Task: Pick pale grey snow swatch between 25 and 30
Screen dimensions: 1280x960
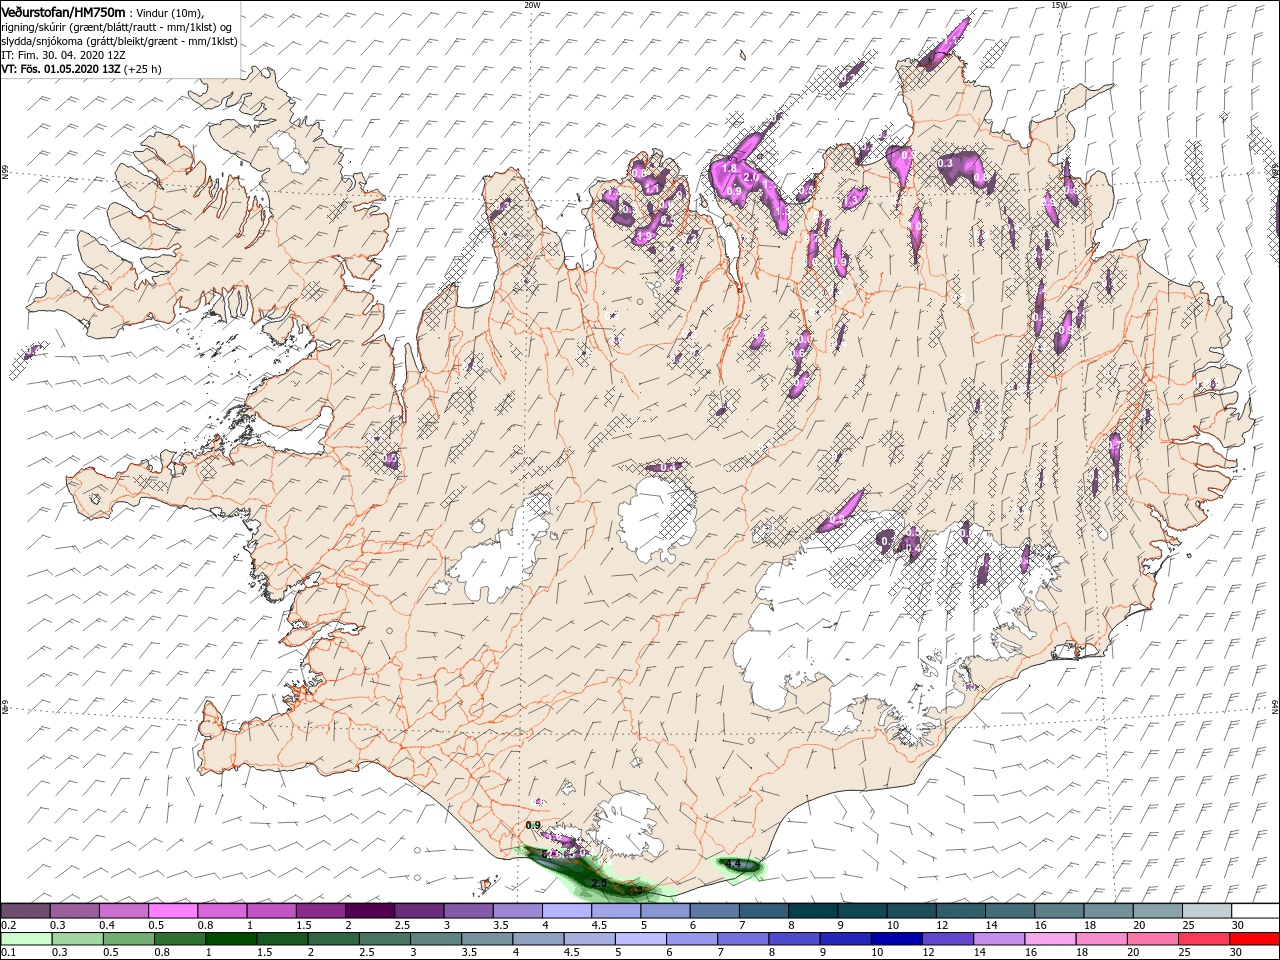Action: point(1206,911)
